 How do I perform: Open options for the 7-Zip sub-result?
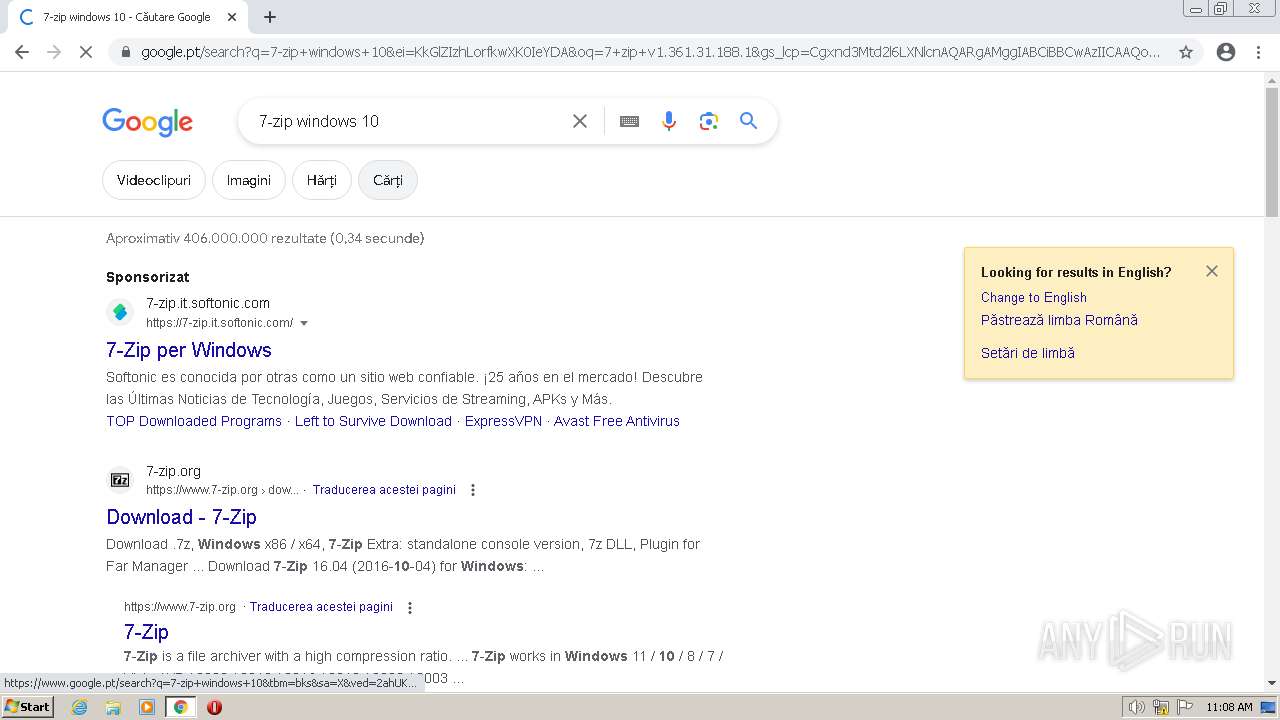pyautogui.click(x=409, y=607)
